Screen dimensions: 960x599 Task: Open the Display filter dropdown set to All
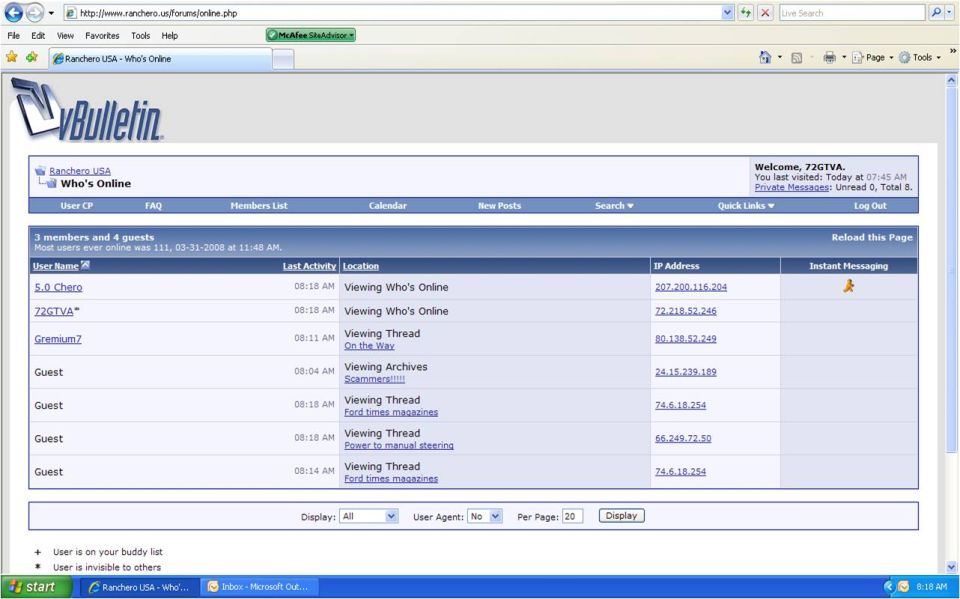pos(369,516)
